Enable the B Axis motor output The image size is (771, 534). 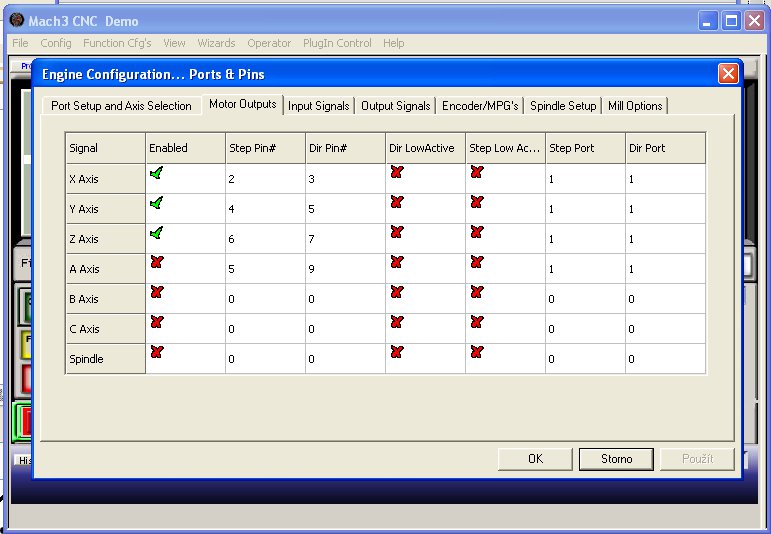click(156, 293)
